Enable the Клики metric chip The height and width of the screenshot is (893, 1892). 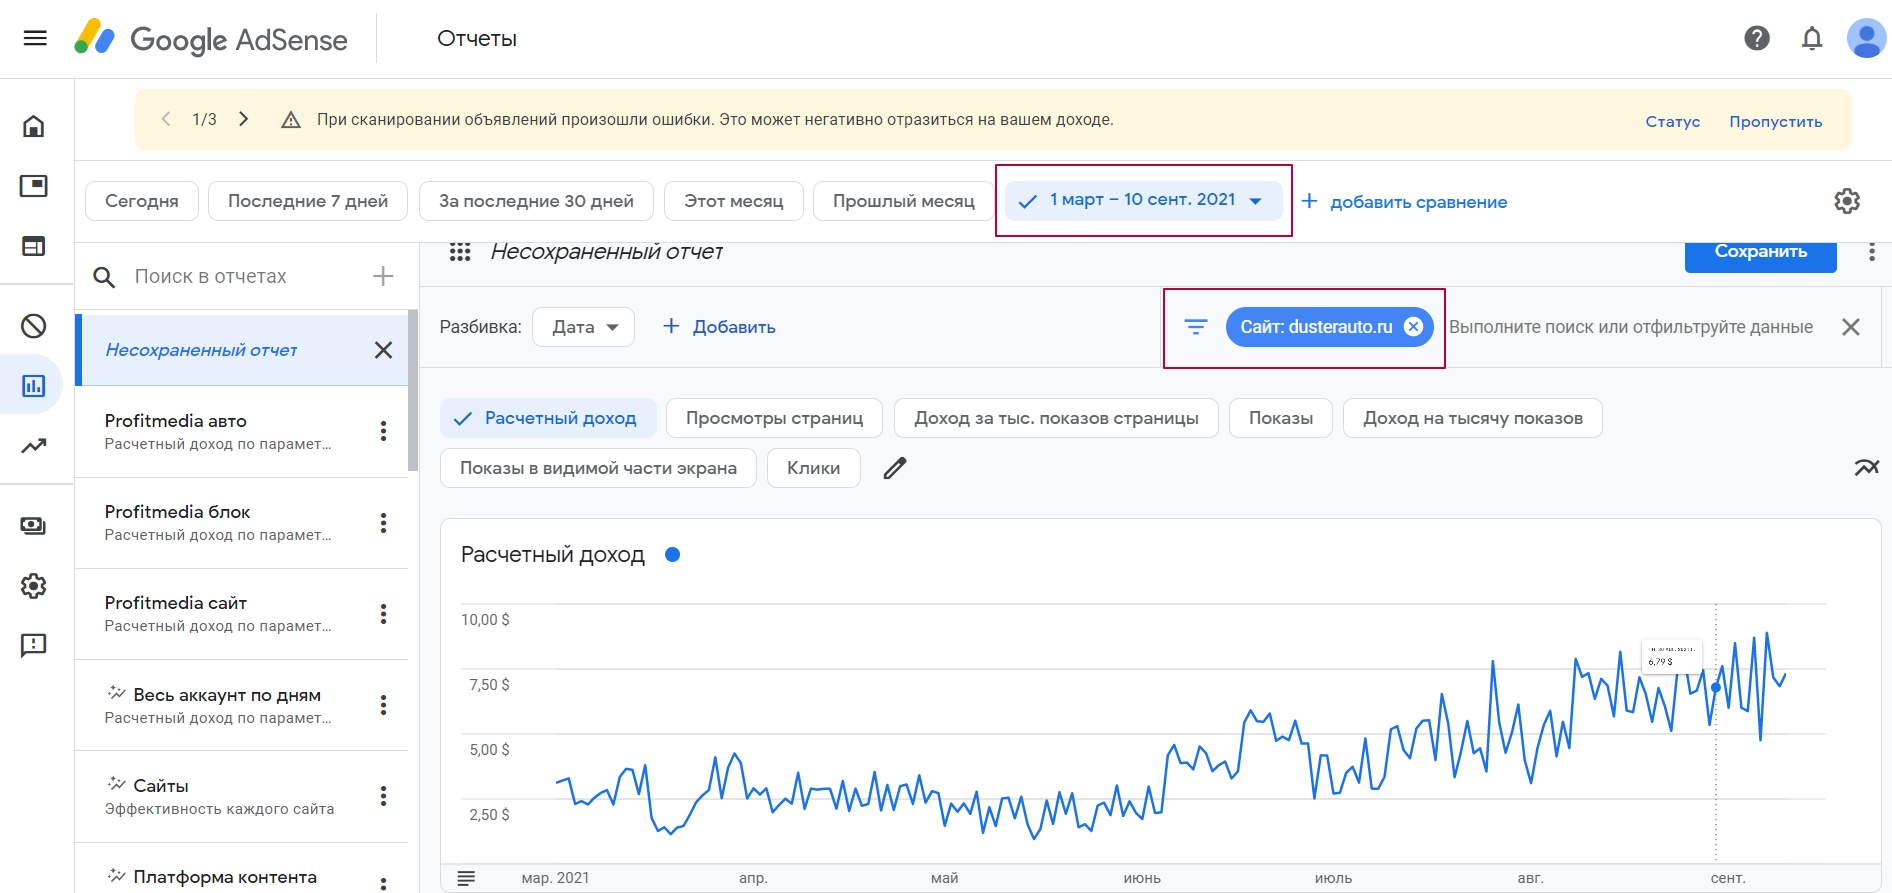pos(813,468)
